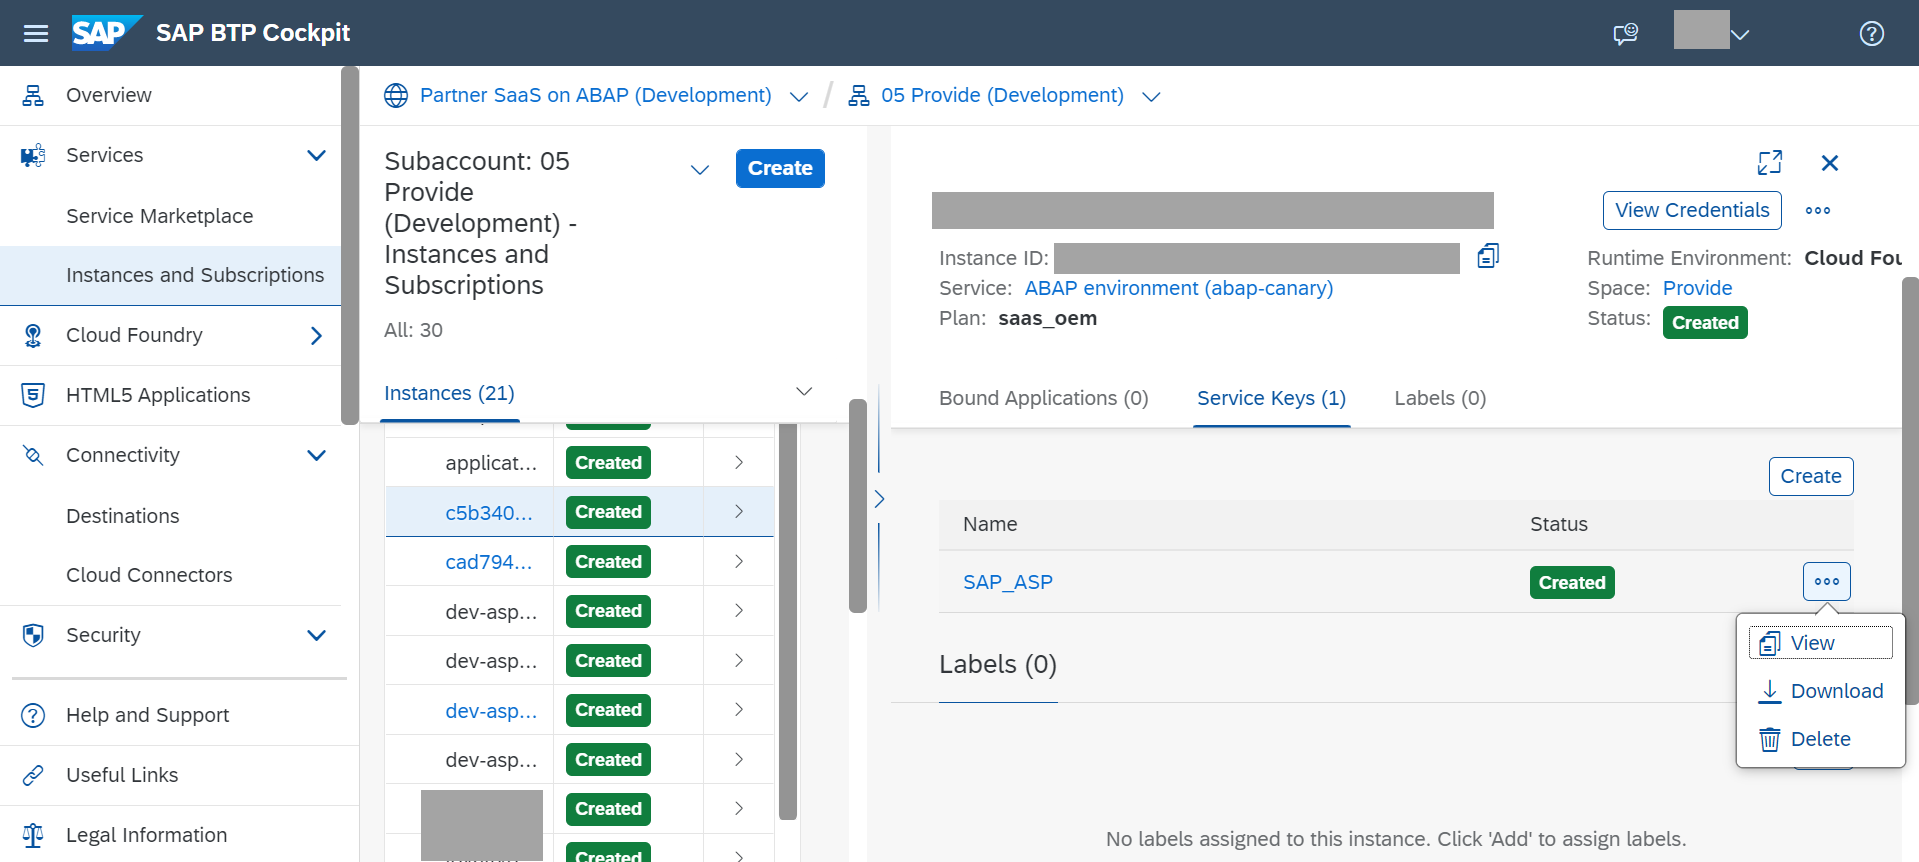Close the instance detail panel
Image resolution: width=1919 pixels, height=862 pixels.
1830,163
